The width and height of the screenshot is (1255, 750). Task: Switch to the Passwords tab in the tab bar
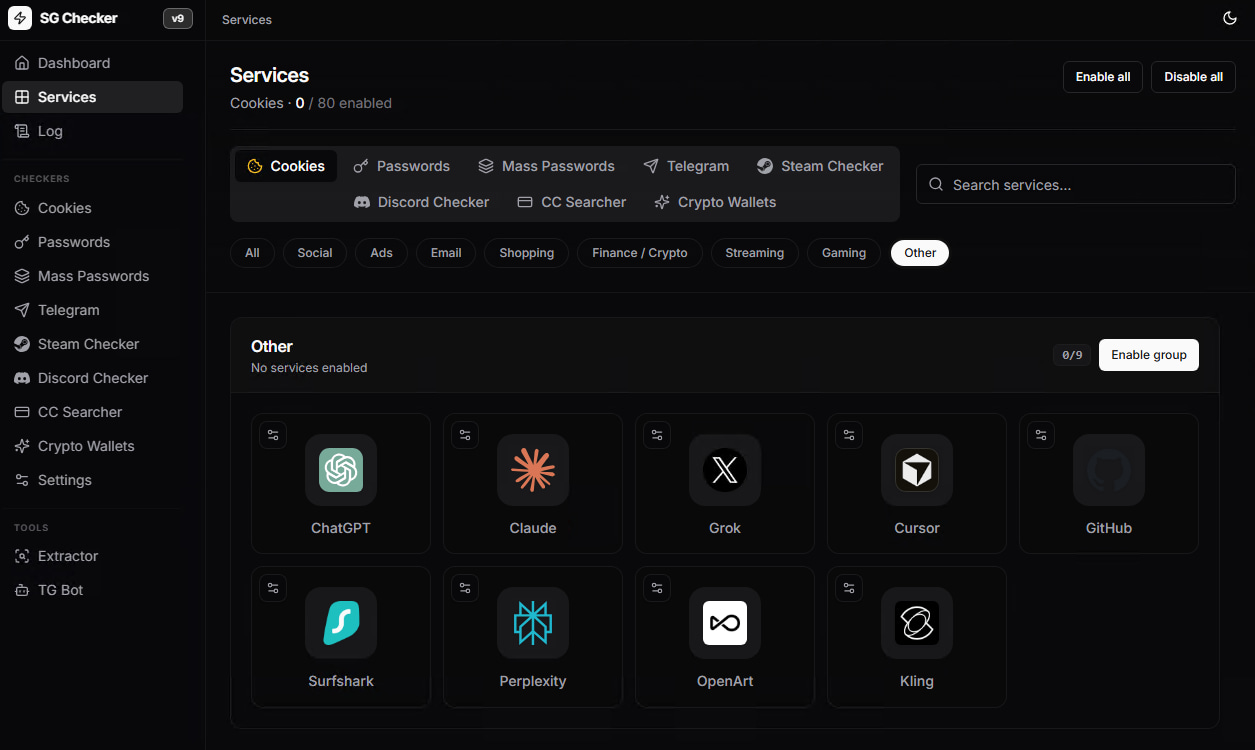pos(402,166)
